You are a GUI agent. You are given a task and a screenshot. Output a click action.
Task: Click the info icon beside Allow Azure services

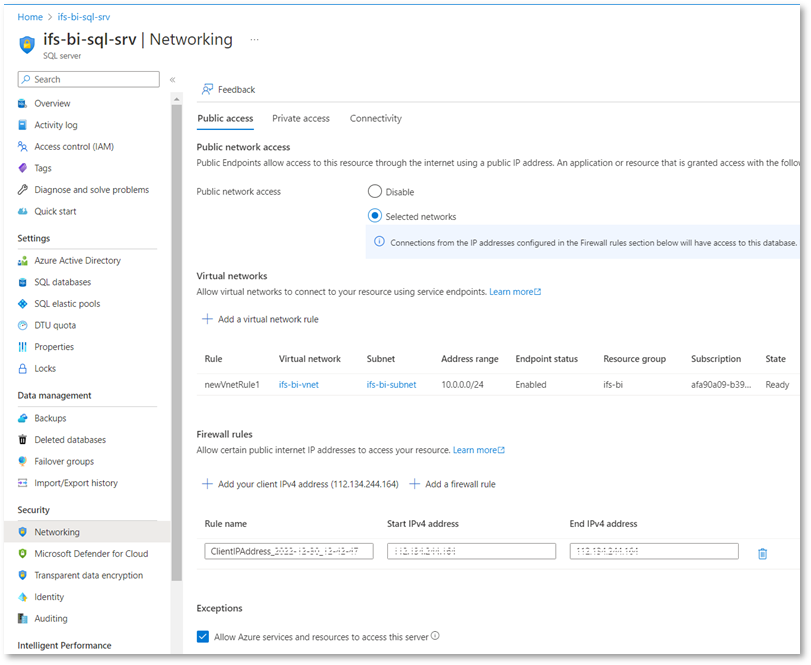pos(435,636)
